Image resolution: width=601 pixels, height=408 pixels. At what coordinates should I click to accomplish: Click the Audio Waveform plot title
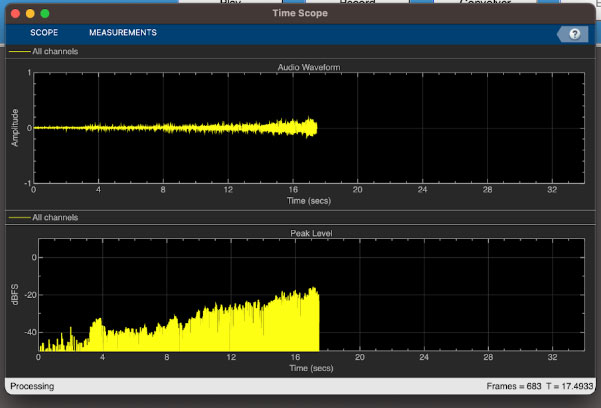coord(309,67)
